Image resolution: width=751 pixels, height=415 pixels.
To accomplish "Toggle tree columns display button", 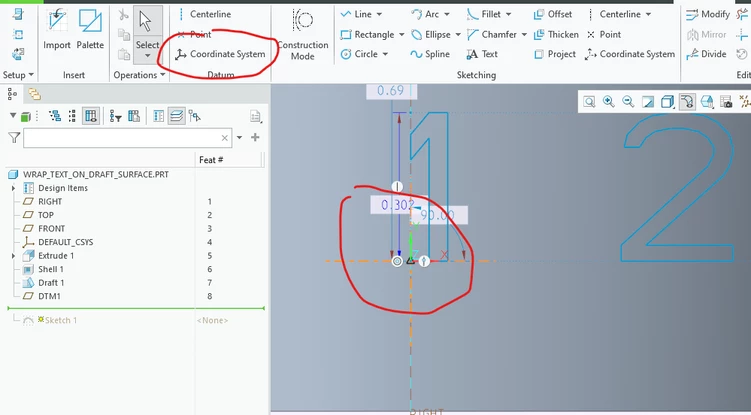I will pos(91,116).
